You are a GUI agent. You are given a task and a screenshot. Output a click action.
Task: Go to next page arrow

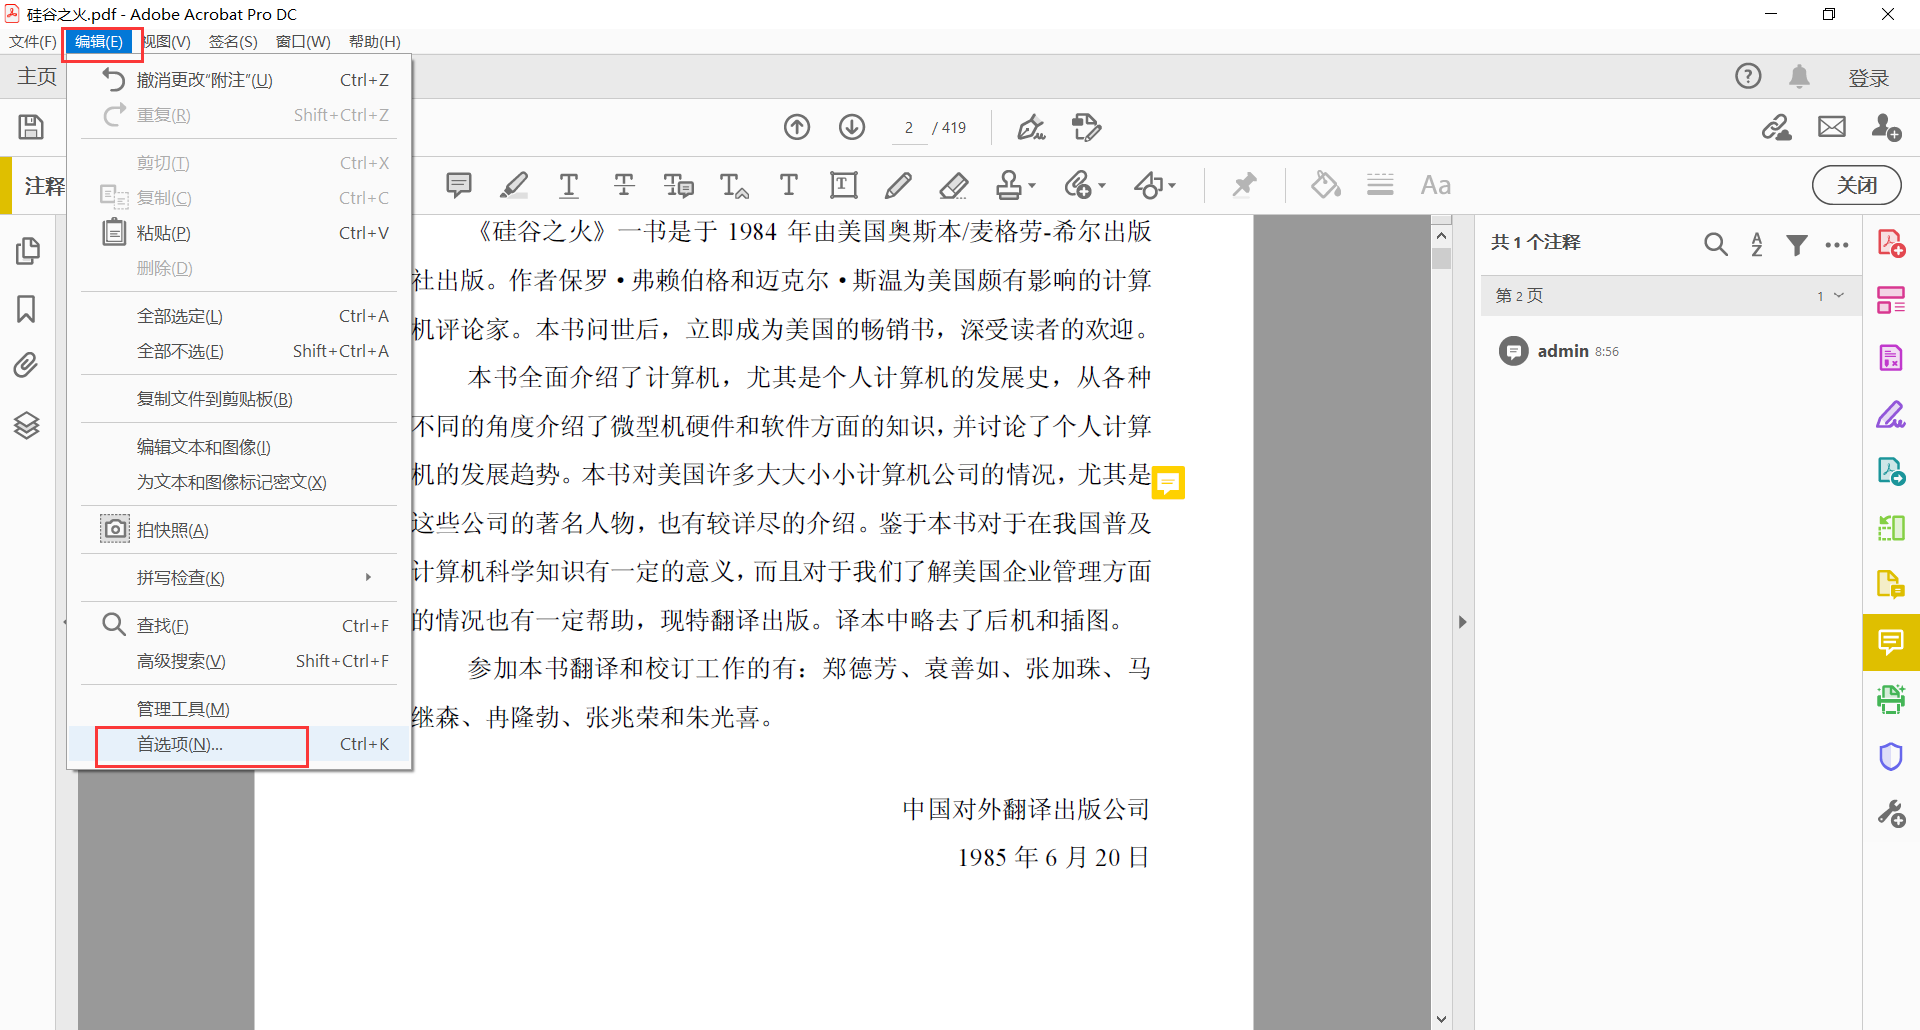click(852, 127)
